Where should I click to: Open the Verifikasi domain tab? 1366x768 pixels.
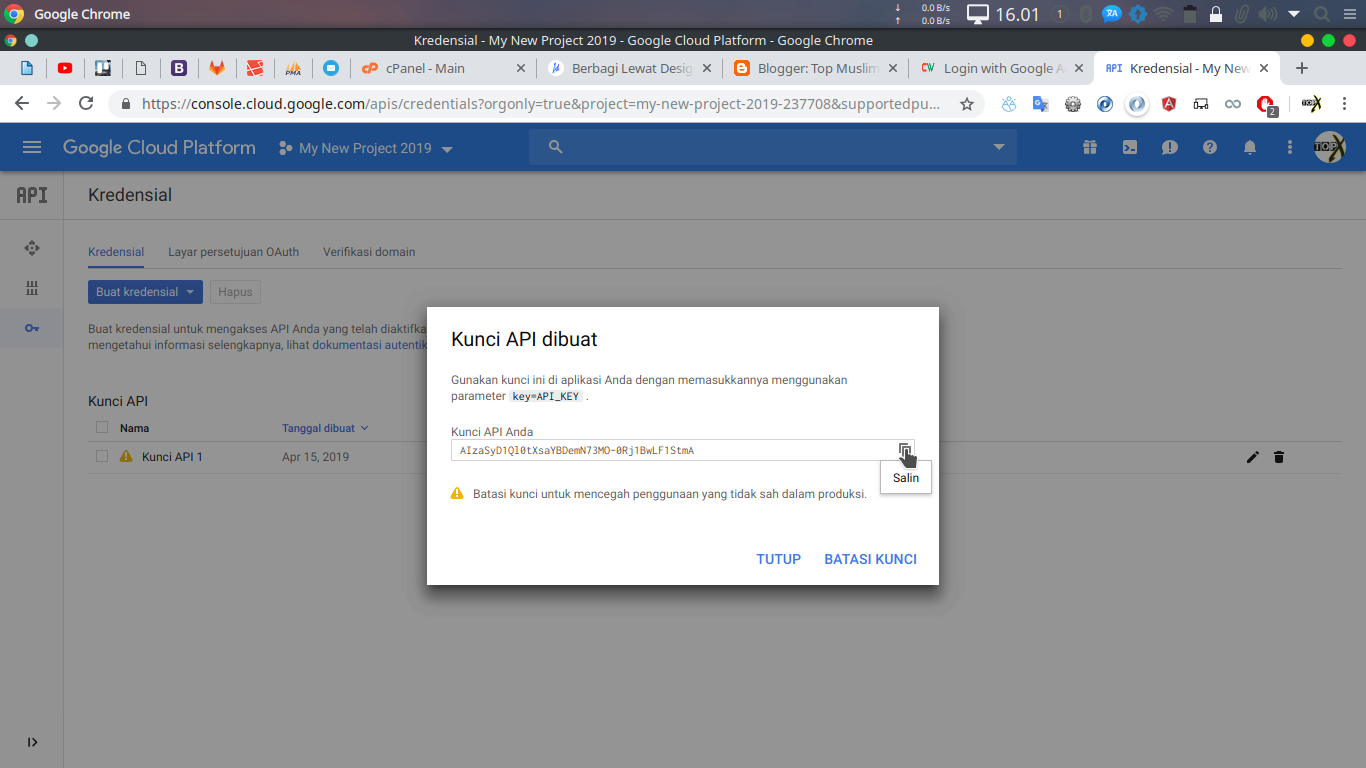369,252
